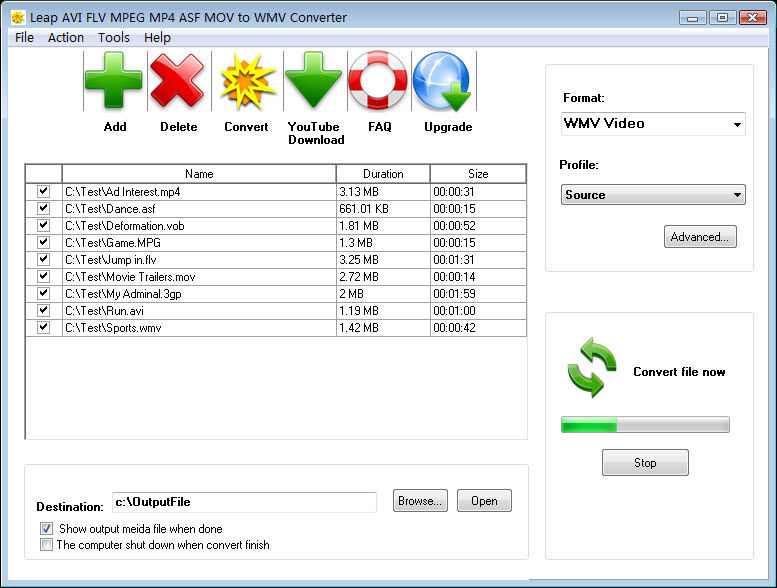Uncheck the Ad Interest.mp4 checkbox
This screenshot has width=777, height=588.
44,191
